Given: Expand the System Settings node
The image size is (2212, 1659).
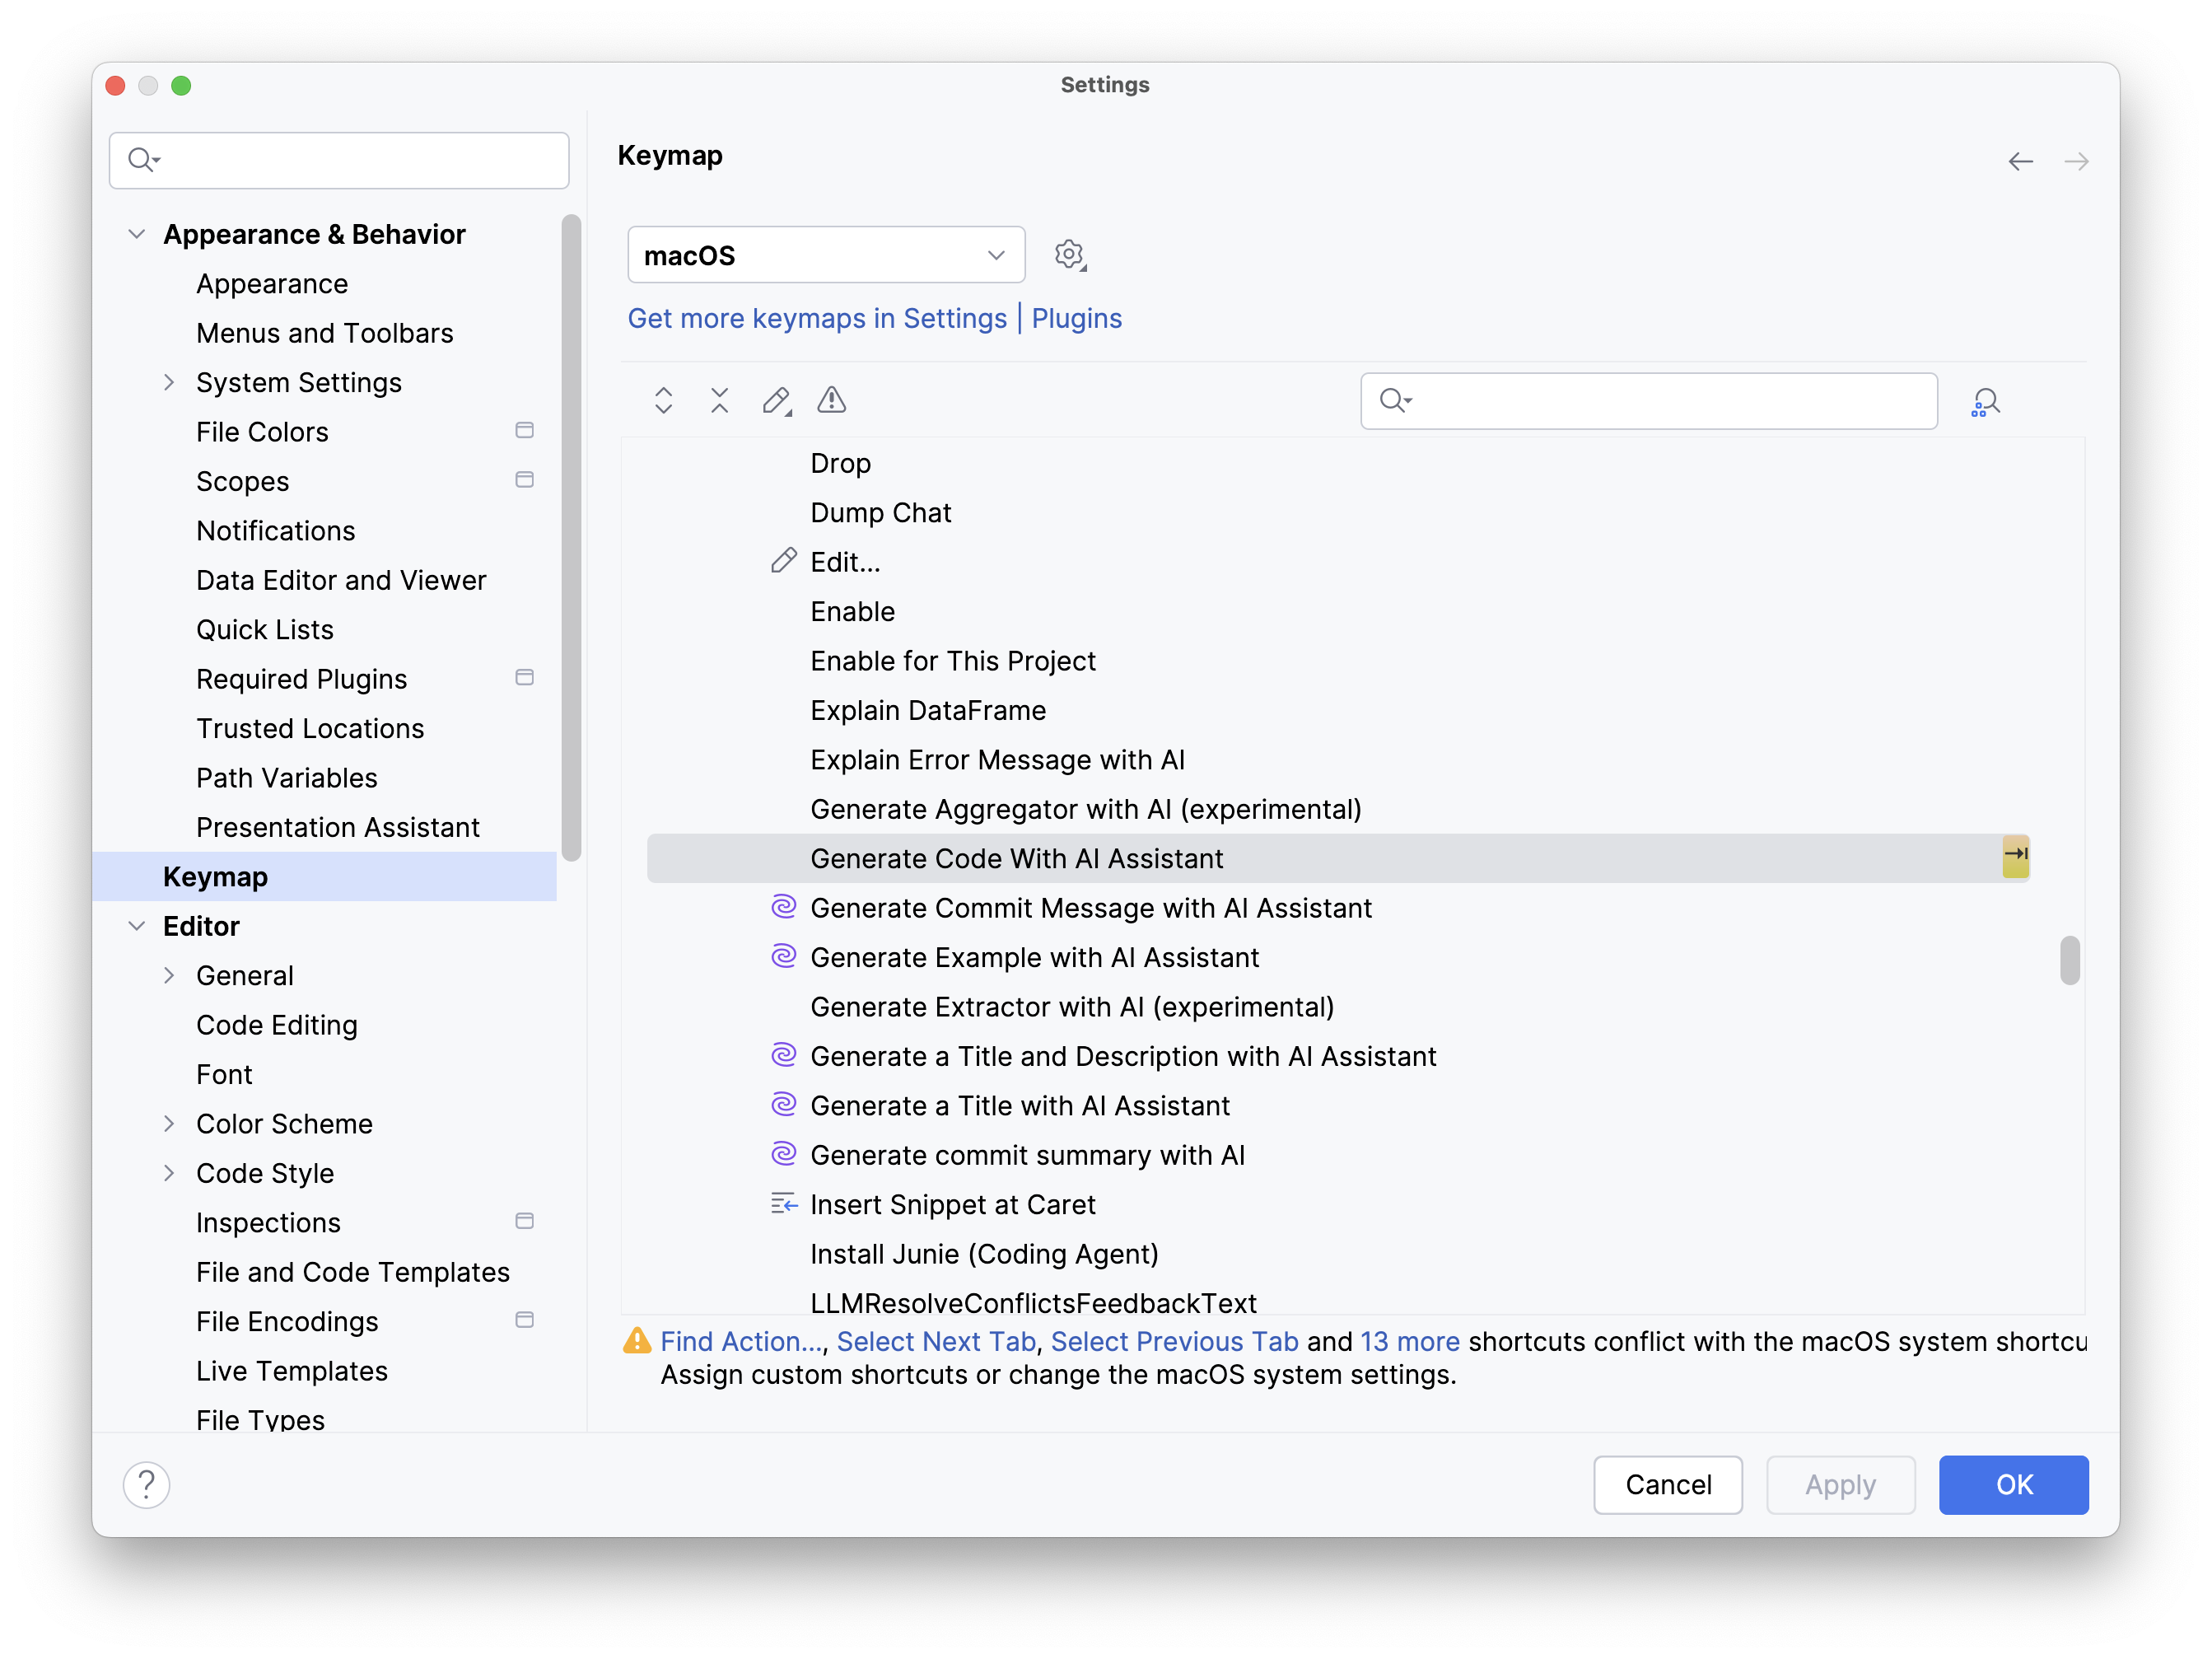Looking at the screenshot, I should (169, 382).
